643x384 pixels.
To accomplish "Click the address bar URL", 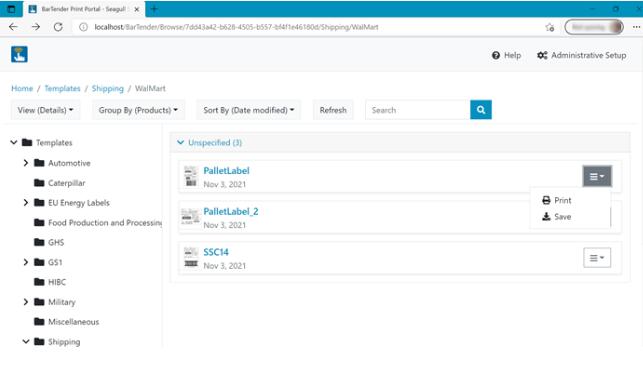I will pos(236,27).
